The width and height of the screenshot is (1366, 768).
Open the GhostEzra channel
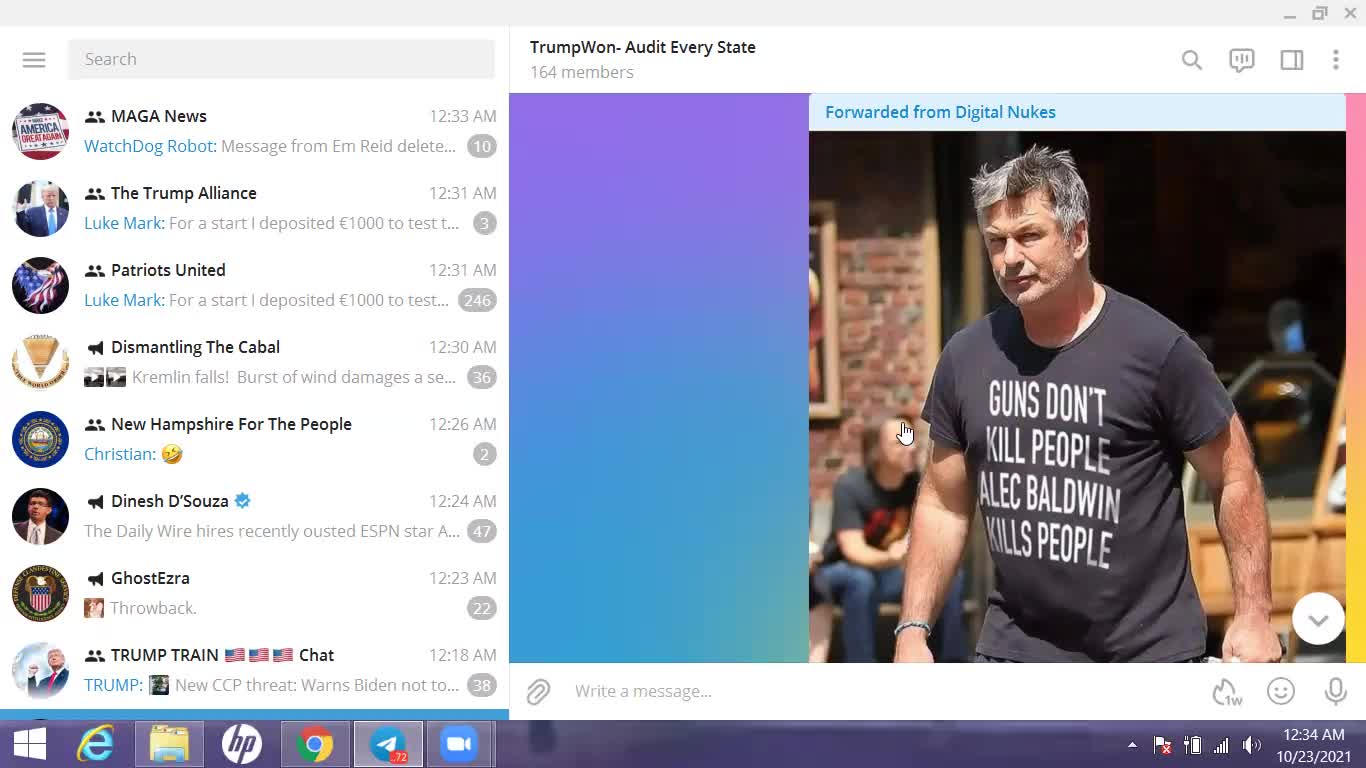pos(254,593)
